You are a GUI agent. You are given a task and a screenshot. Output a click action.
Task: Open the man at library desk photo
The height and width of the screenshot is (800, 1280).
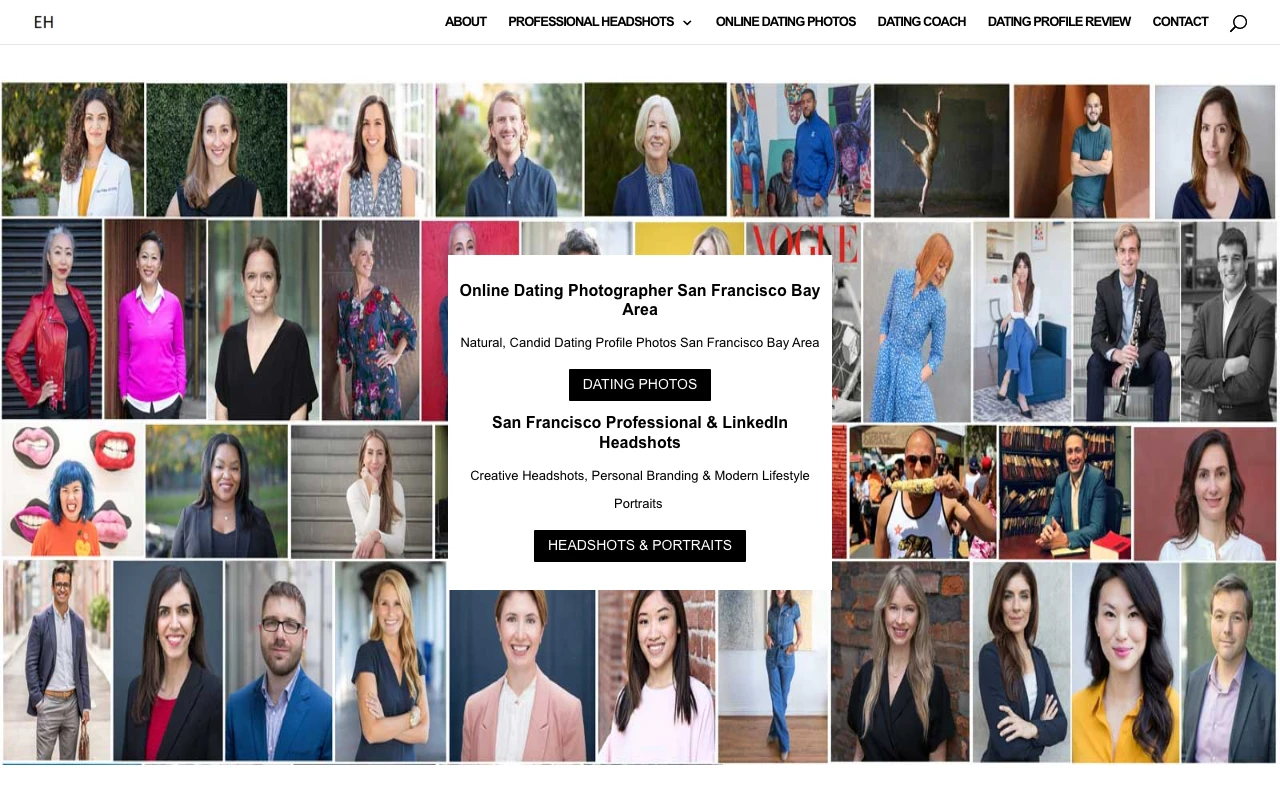[x=1065, y=492]
